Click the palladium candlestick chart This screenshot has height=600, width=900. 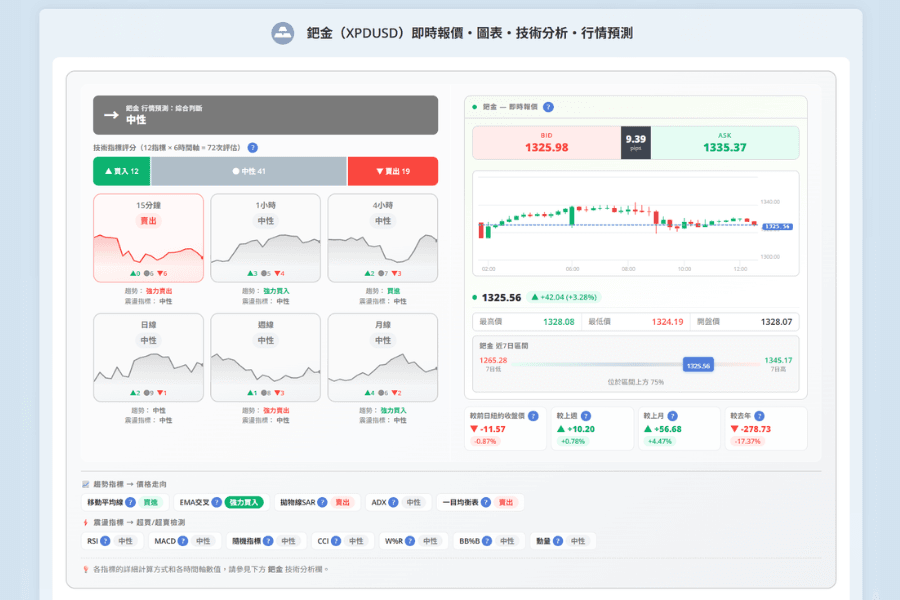(636, 223)
